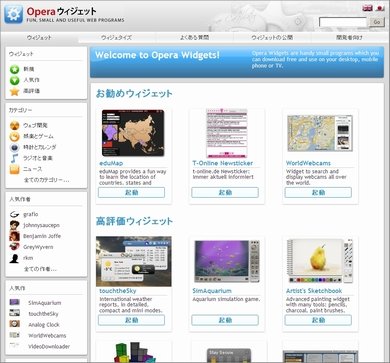This screenshot has width=390, height=363.
Task: Open the touchtheSky title link under 高評価ウィジェット
Action: (118, 291)
